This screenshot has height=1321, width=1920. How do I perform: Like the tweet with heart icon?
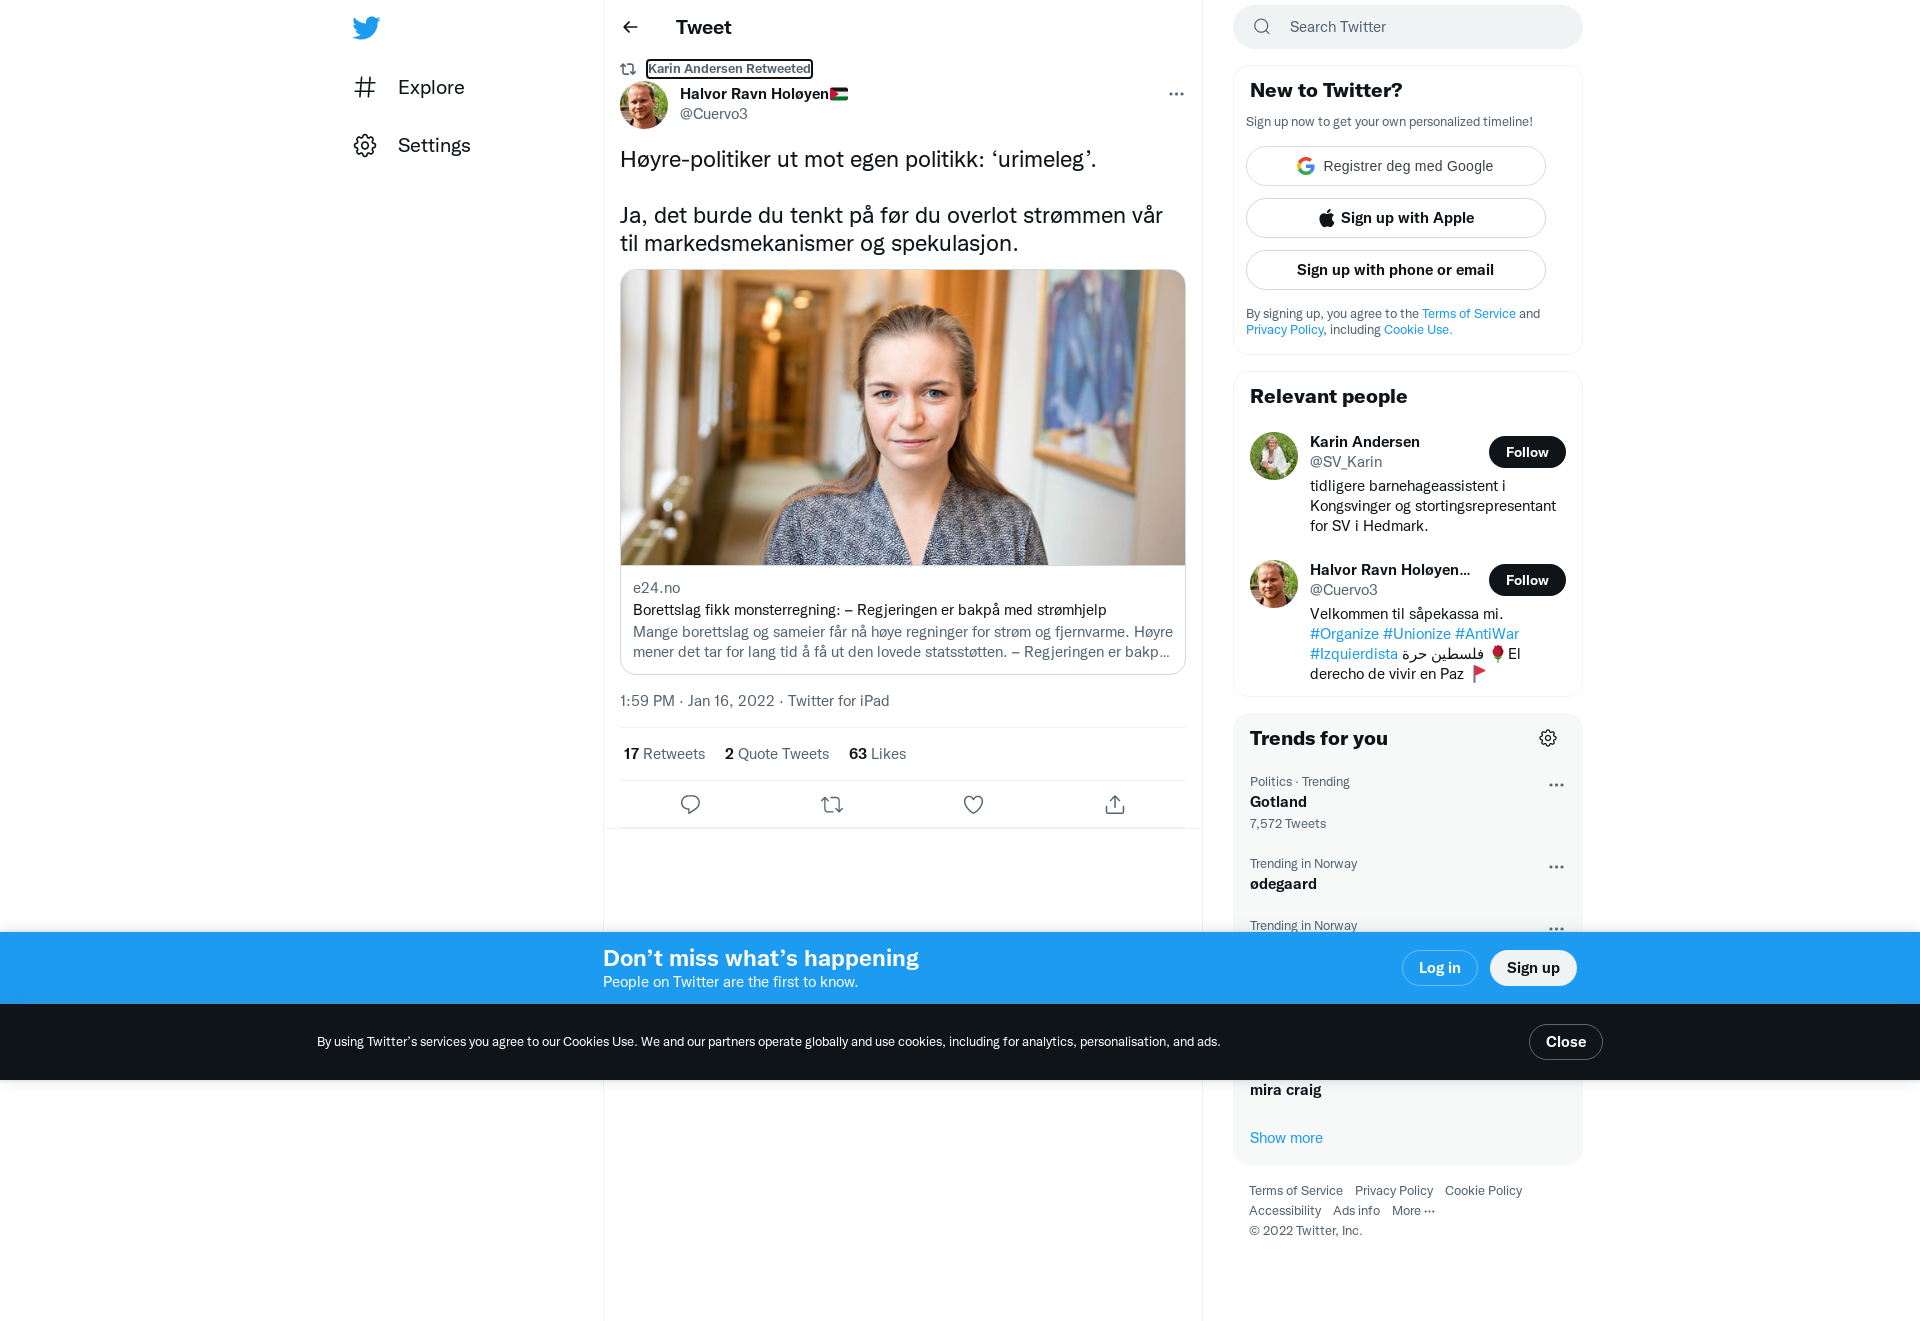[973, 804]
